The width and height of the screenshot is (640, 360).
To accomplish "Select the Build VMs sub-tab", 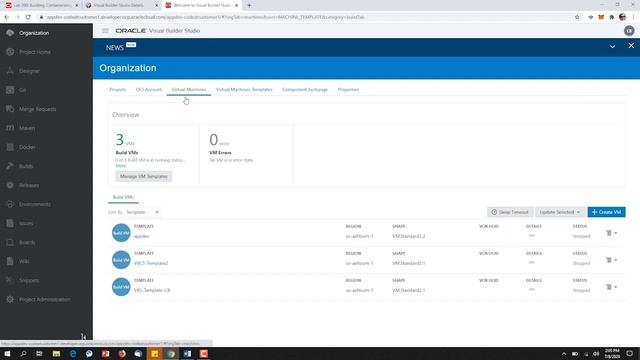I will click(x=123, y=197).
